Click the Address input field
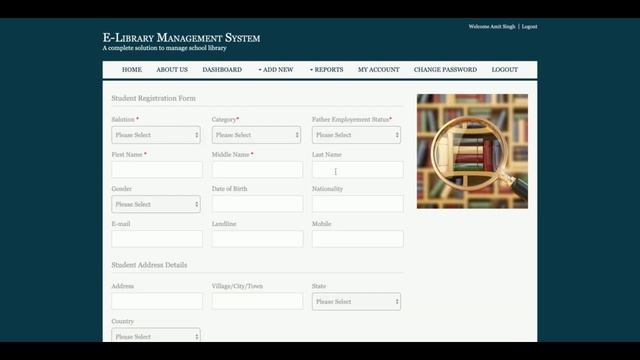 point(157,301)
